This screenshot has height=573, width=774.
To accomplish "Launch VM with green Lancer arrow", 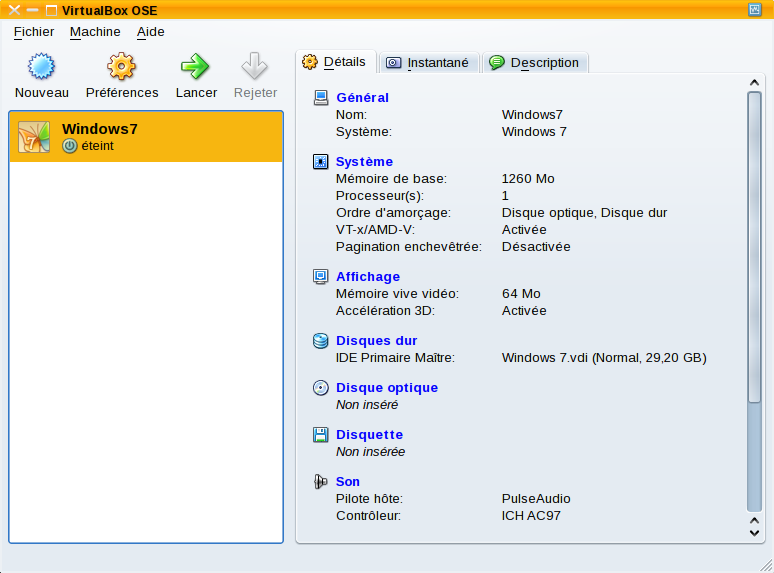I will tap(195, 66).
